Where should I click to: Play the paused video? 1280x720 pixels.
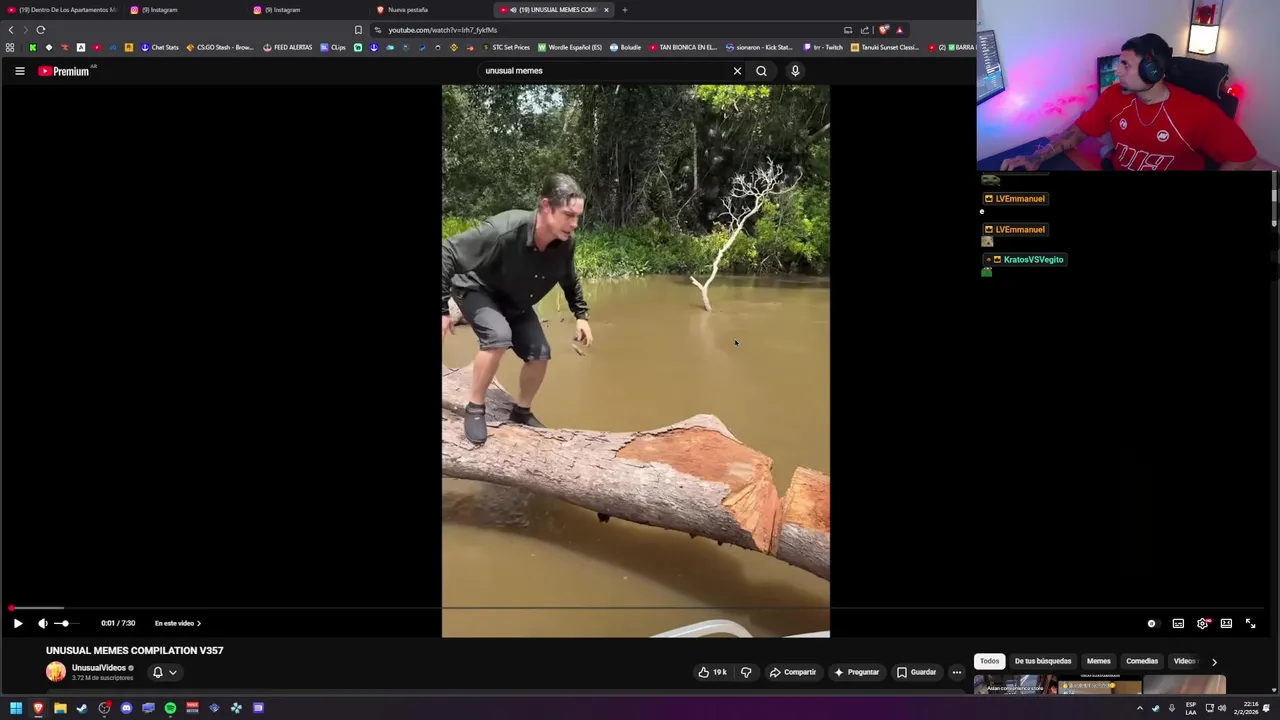pos(17,623)
